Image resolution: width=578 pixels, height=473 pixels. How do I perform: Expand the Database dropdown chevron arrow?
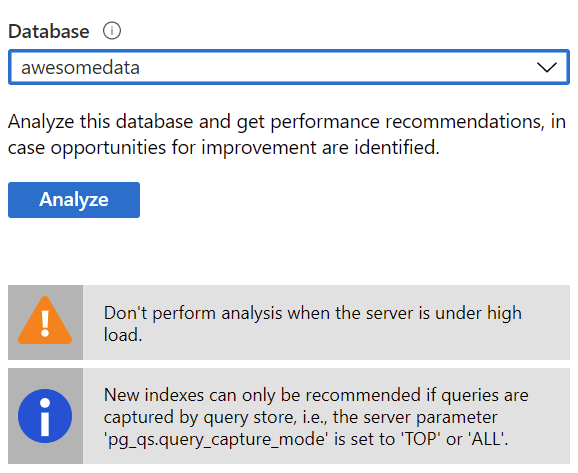pyautogui.click(x=547, y=67)
